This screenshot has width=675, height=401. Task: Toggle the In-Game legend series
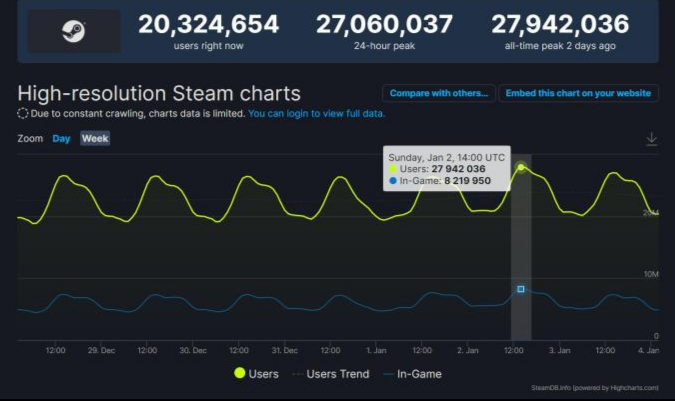coord(412,374)
